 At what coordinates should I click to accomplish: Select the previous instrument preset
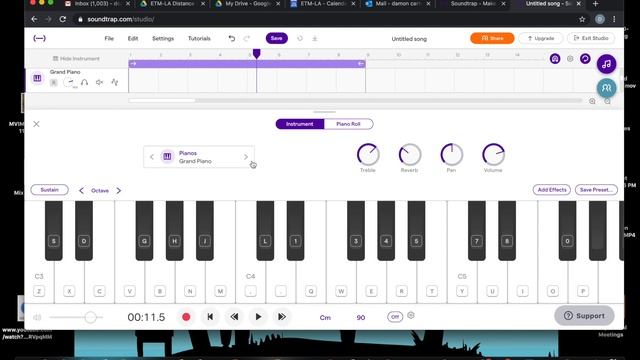pos(152,157)
